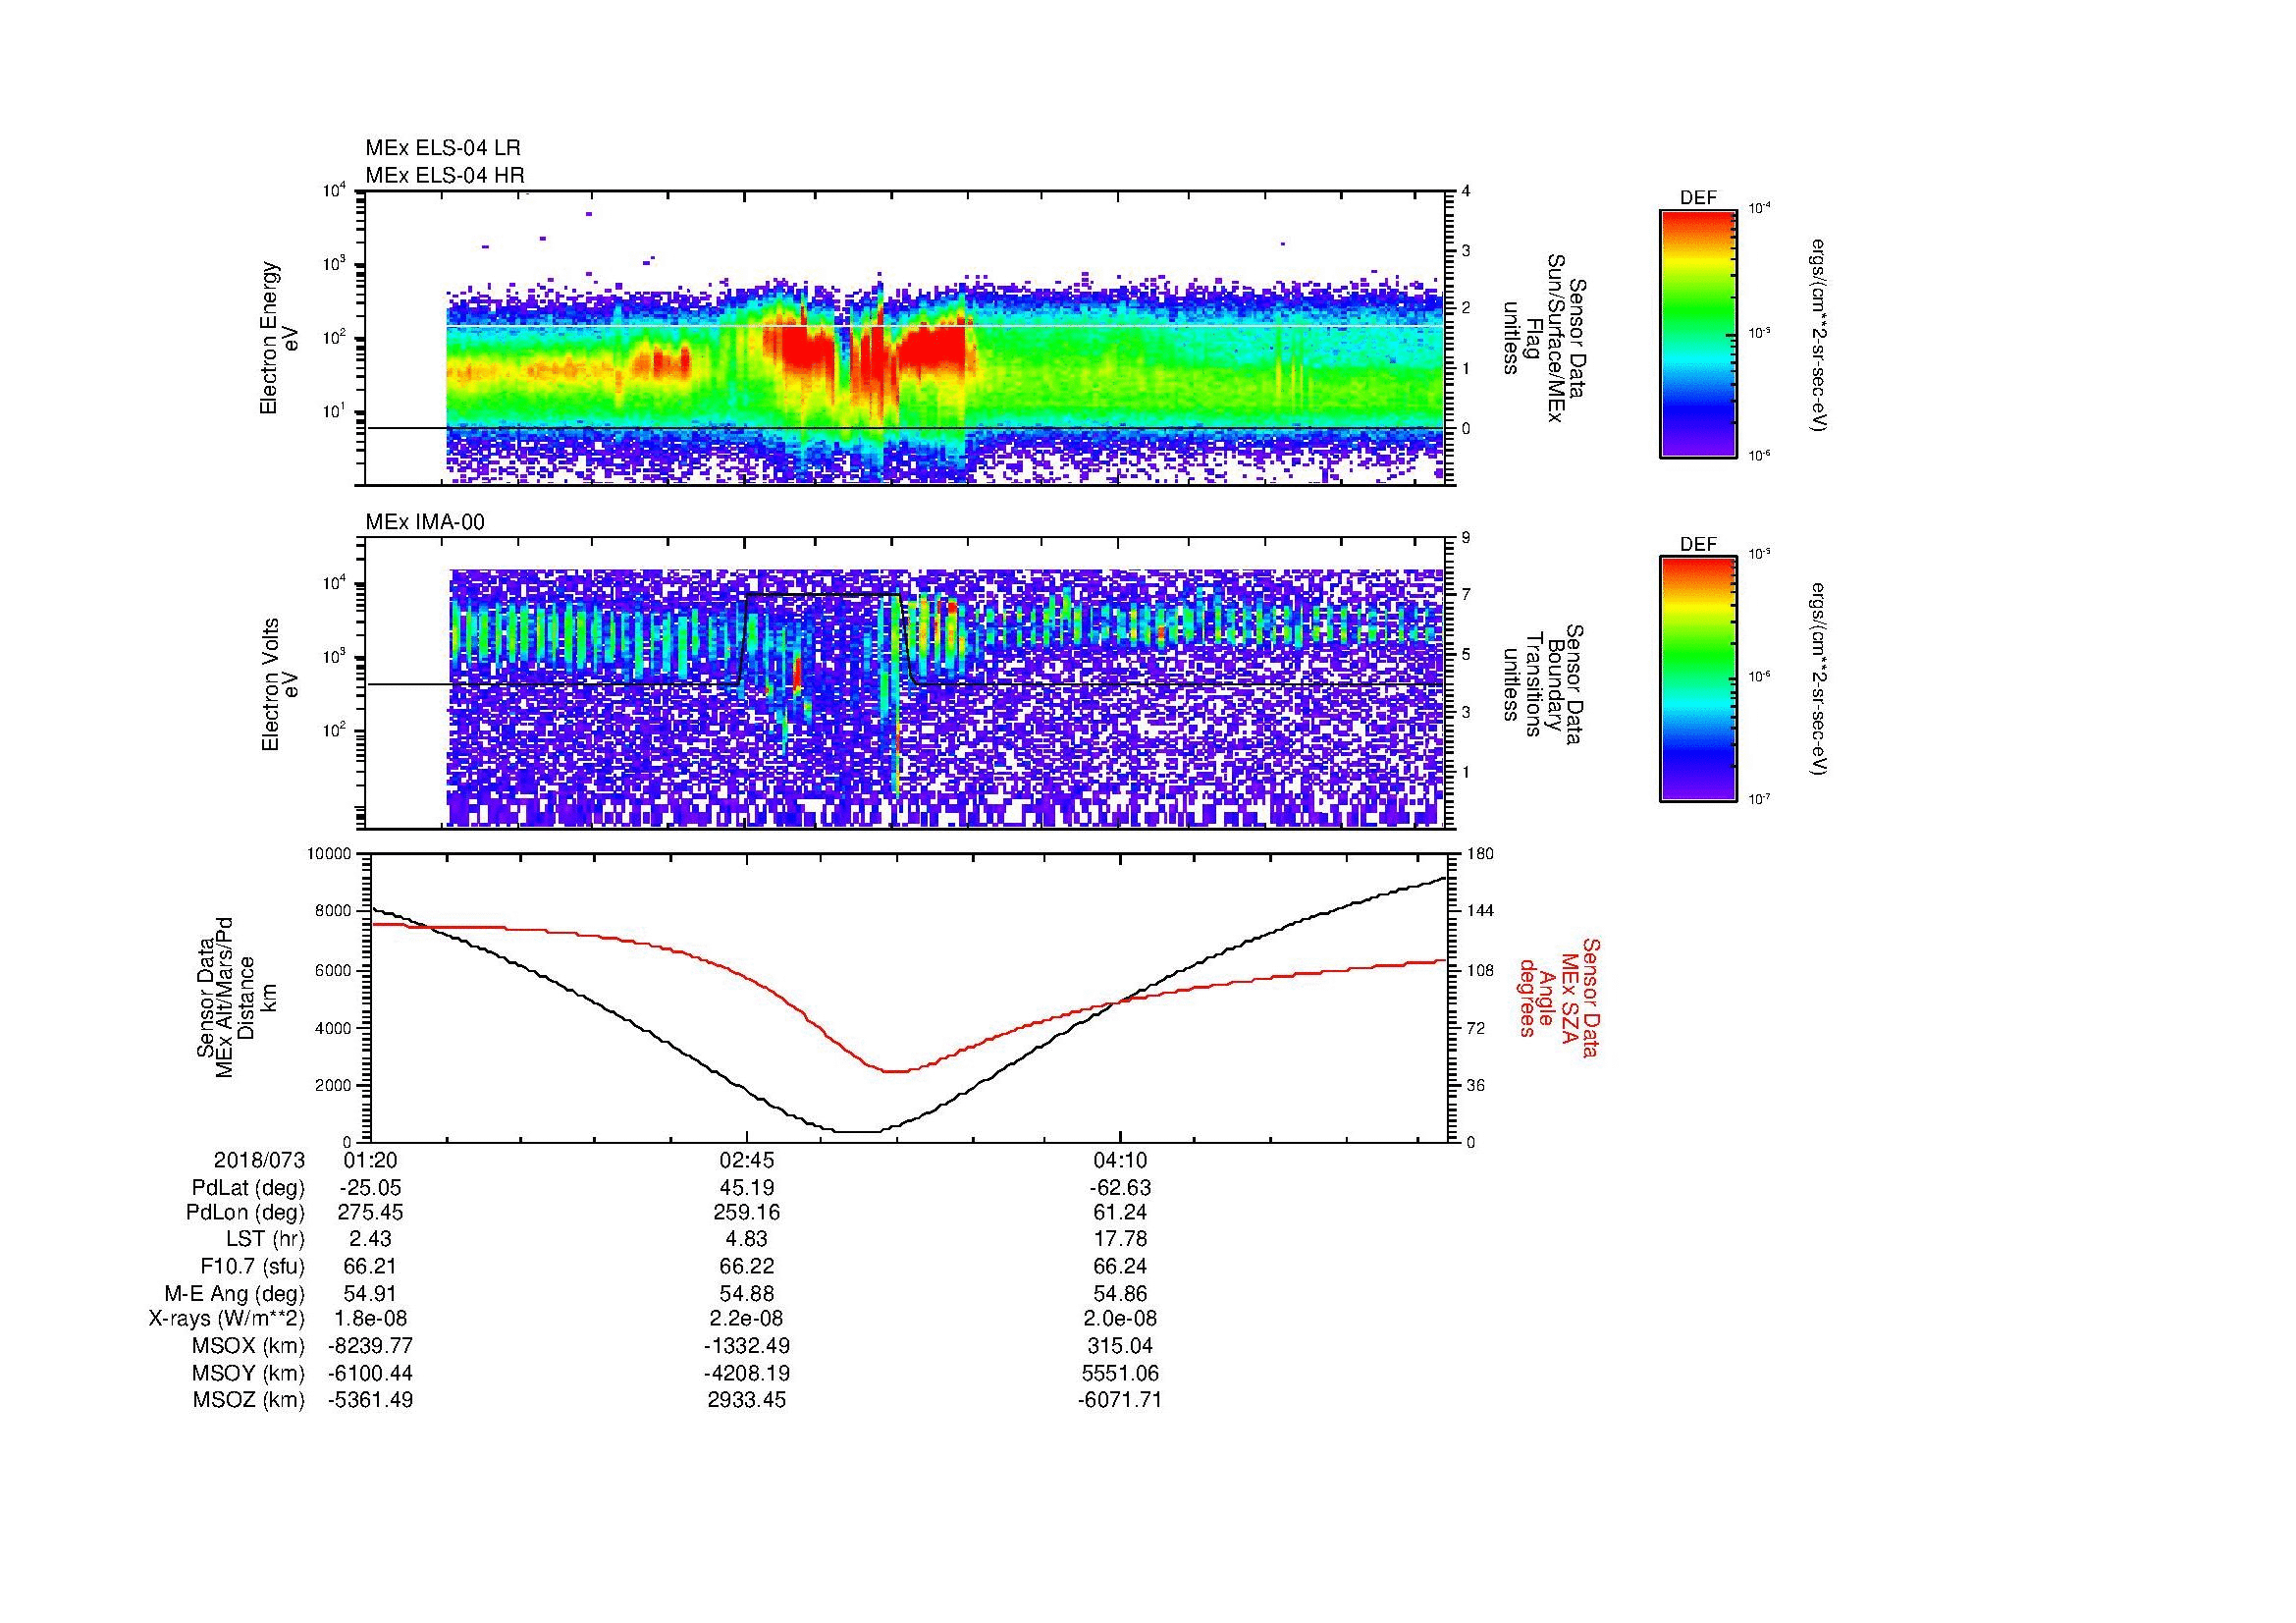Click the PdLon value 61.24
The width and height of the screenshot is (2296, 1623).
coord(1120,1213)
